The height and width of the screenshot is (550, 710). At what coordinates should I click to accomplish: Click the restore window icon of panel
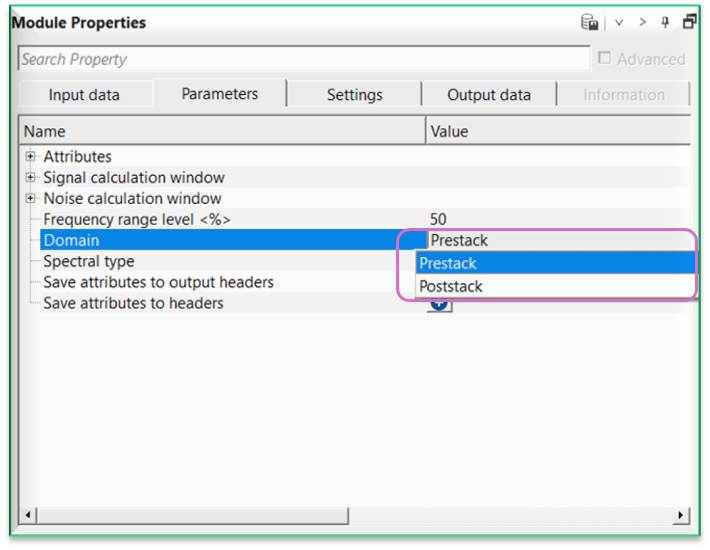[x=689, y=22]
